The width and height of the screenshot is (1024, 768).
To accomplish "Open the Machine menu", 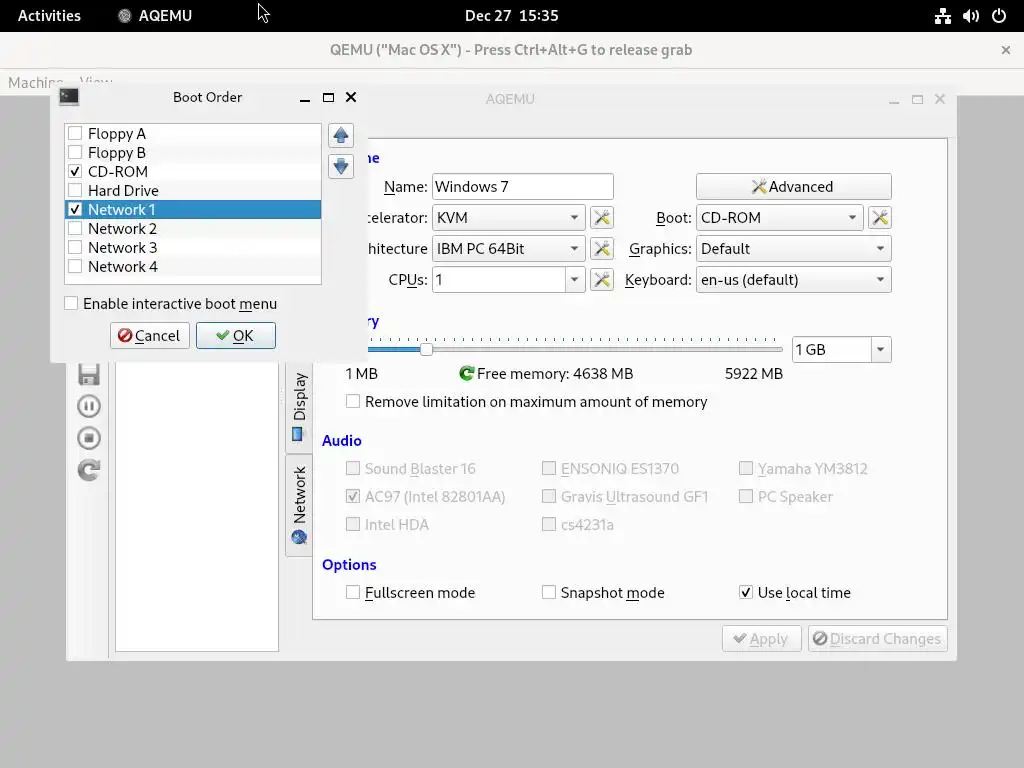I will pyautogui.click(x=35, y=82).
